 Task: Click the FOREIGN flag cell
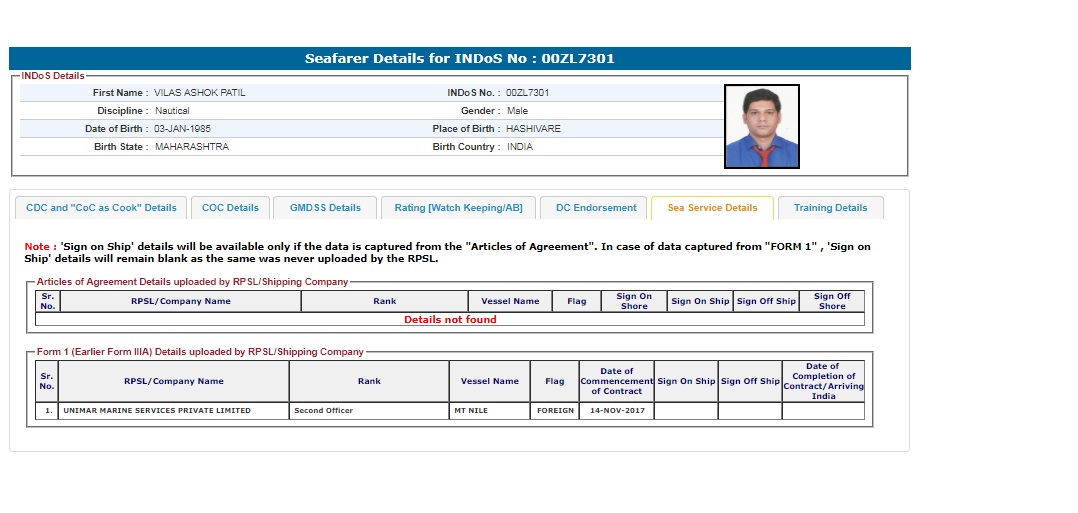[554, 411]
